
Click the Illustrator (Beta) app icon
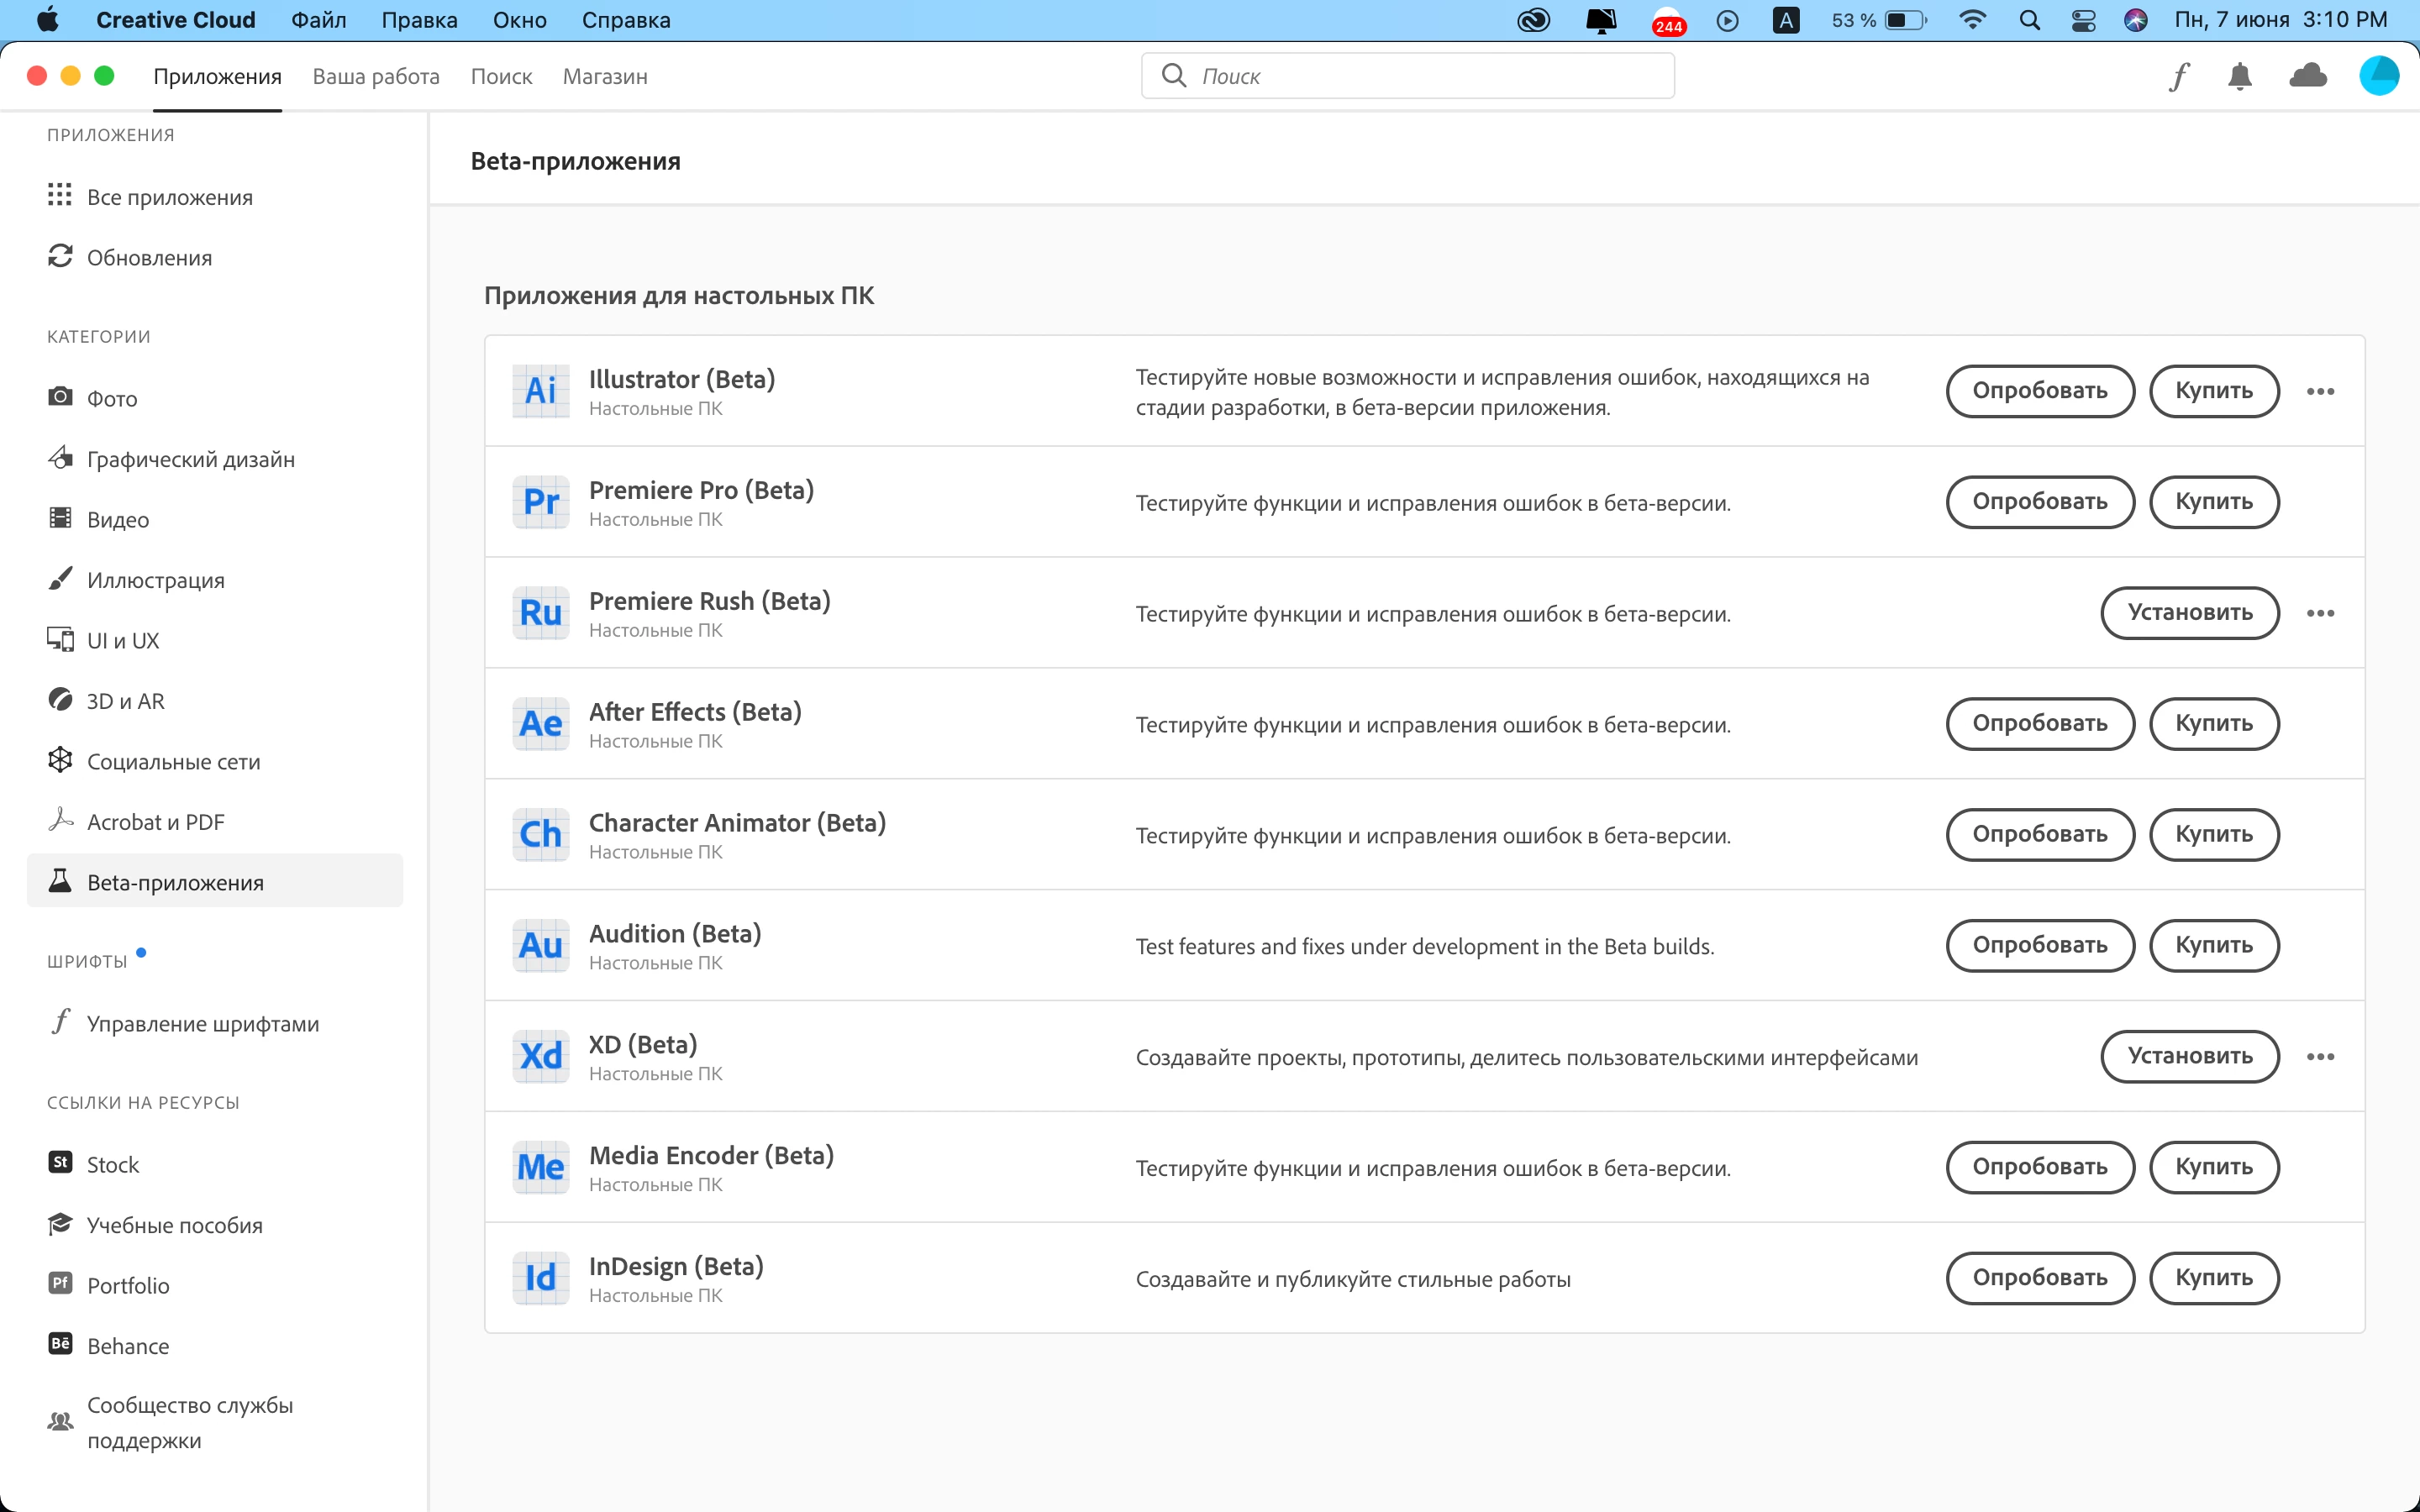541,391
